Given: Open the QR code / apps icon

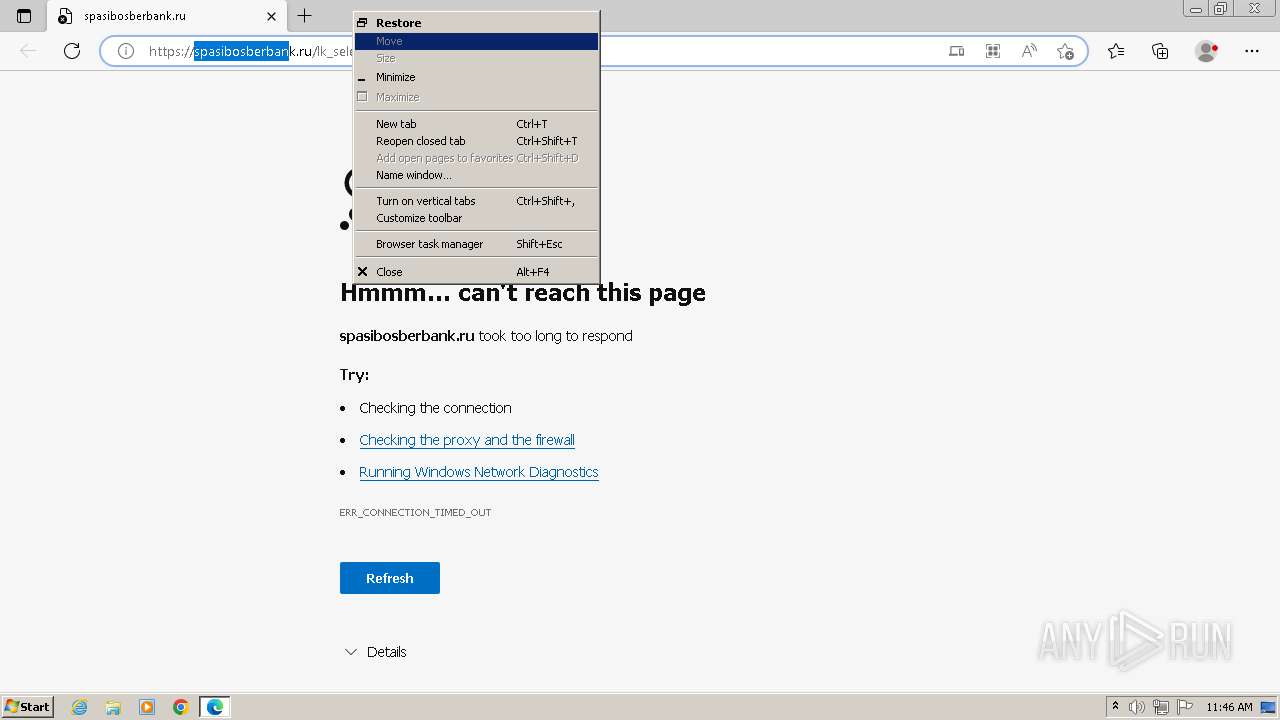Looking at the screenshot, I should point(993,51).
